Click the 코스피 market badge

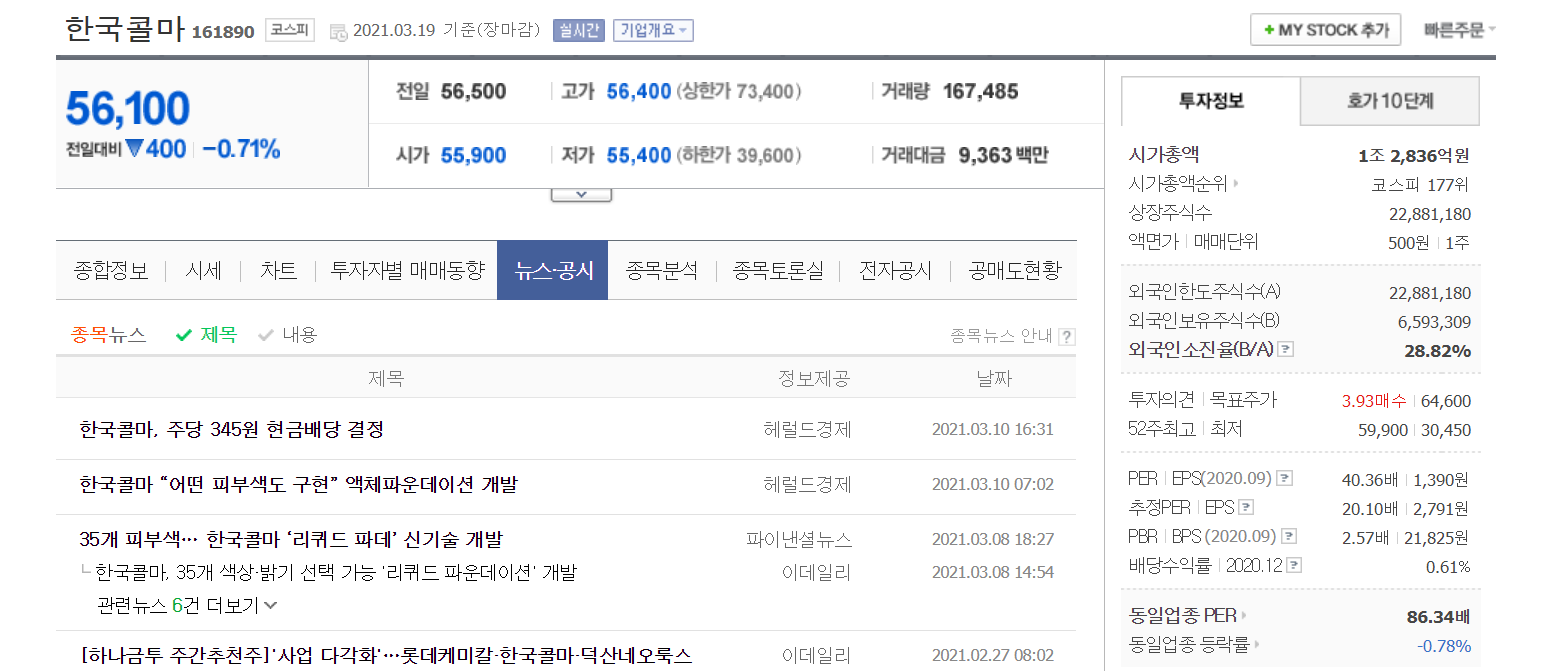click(290, 30)
